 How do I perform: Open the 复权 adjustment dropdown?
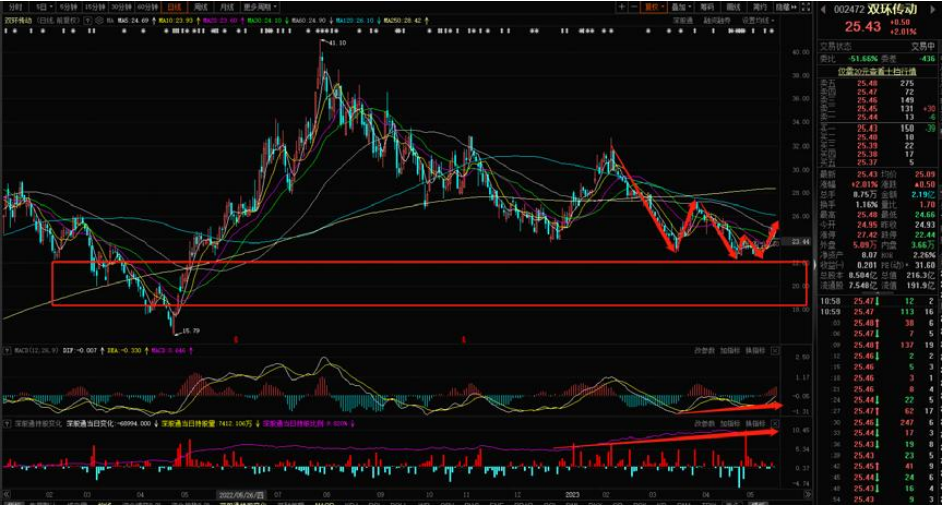[x=653, y=6]
